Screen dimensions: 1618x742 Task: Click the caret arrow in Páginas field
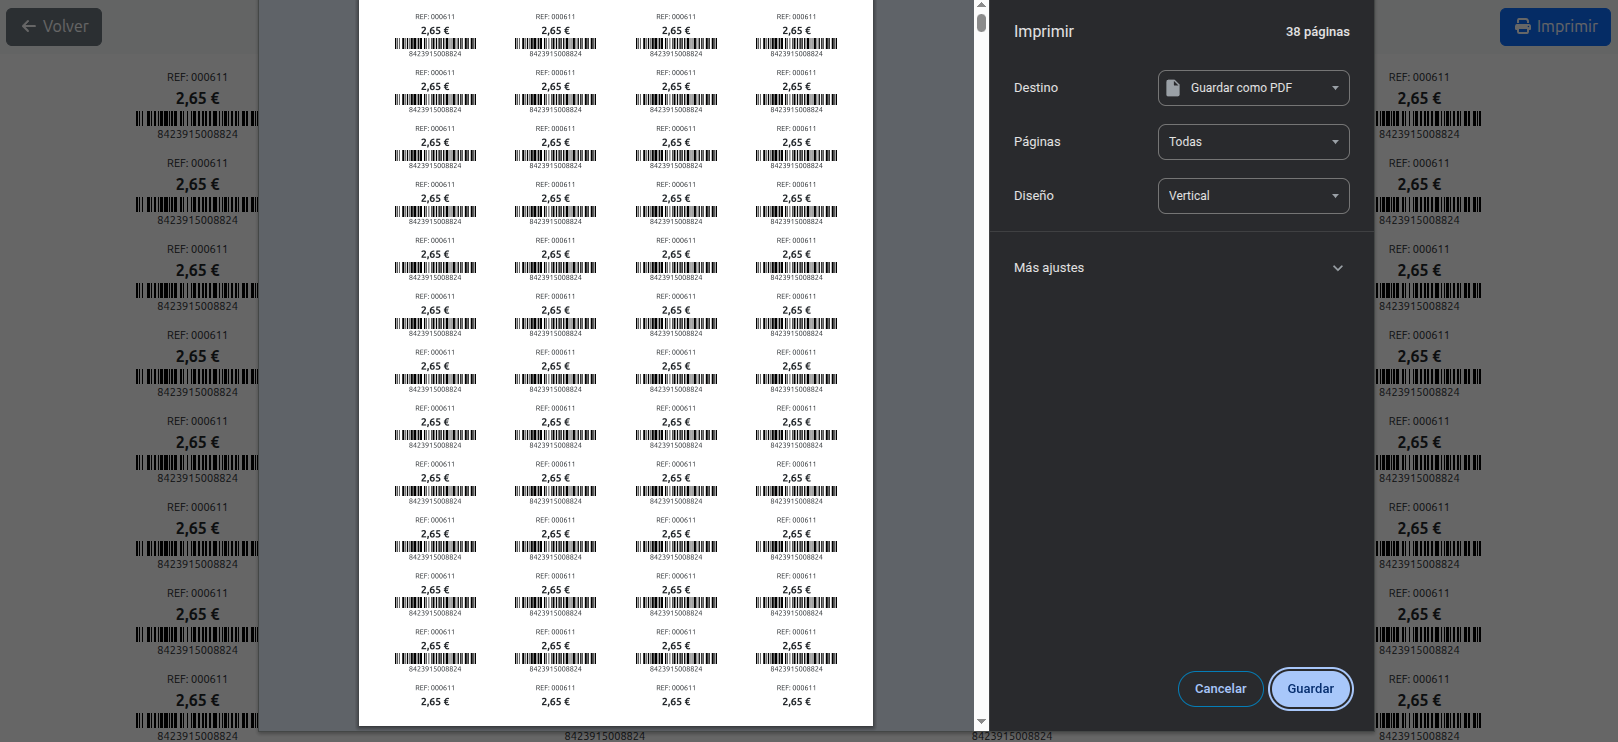(x=1334, y=142)
